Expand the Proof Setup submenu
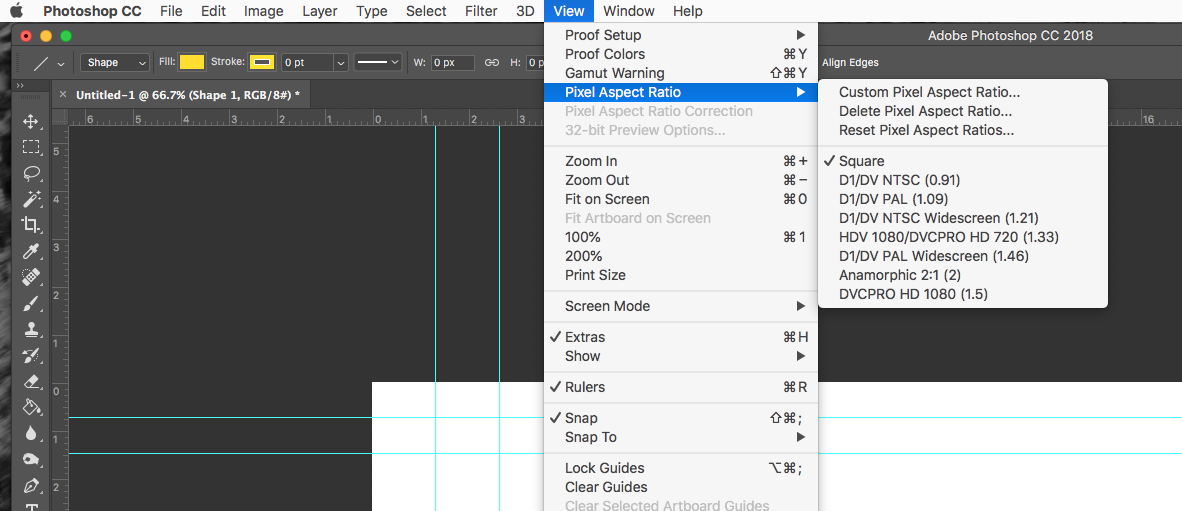This screenshot has height=511, width=1182. [x=681, y=35]
